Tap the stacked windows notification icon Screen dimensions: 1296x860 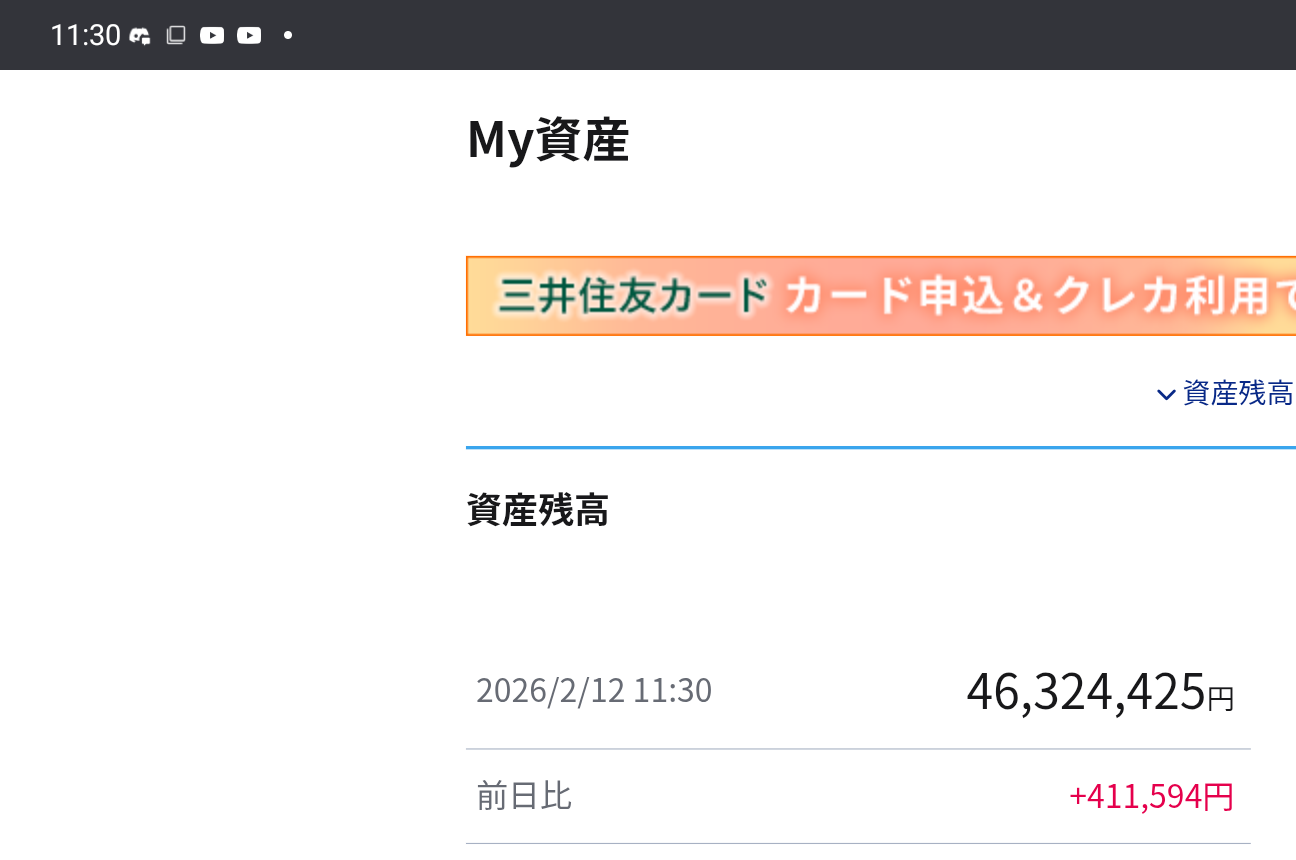click(175, 36)
